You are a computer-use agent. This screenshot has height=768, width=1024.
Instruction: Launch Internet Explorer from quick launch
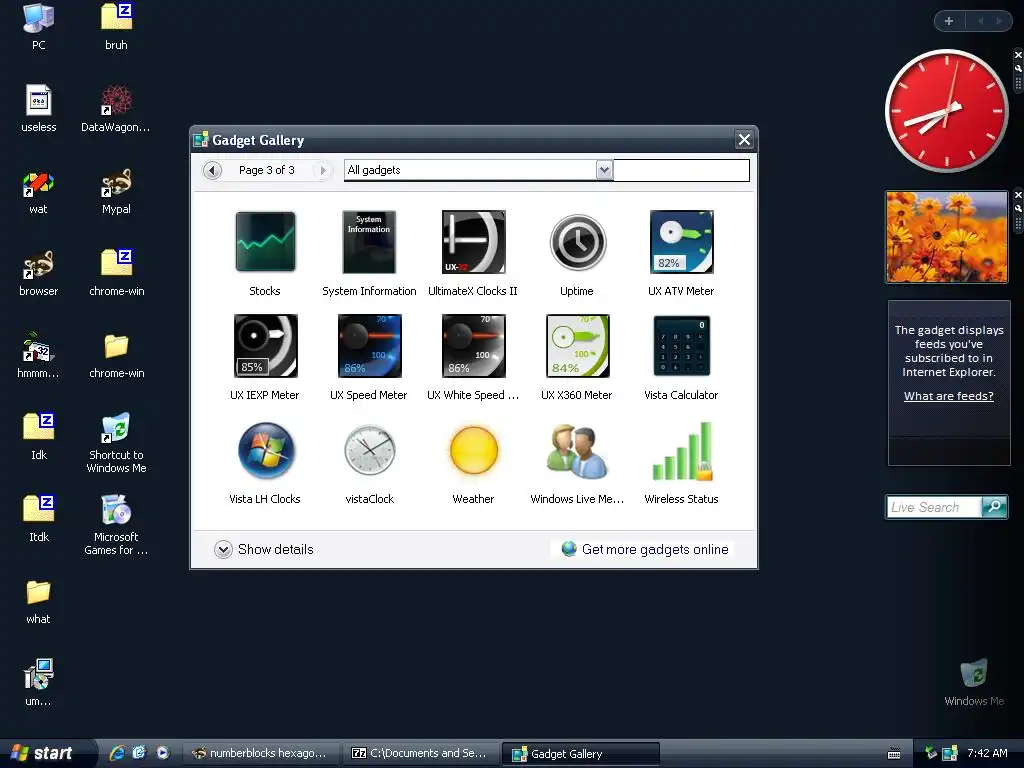118,753
